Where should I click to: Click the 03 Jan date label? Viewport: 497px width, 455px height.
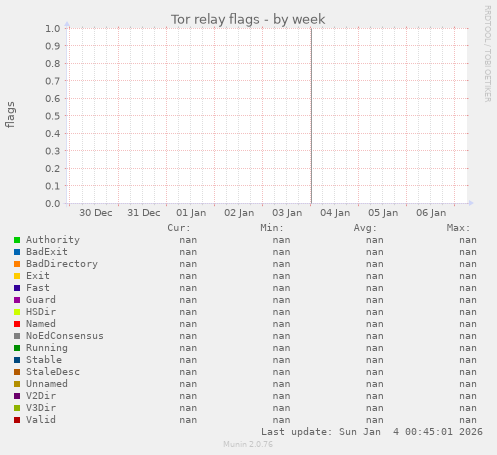(x=287, y=213)
